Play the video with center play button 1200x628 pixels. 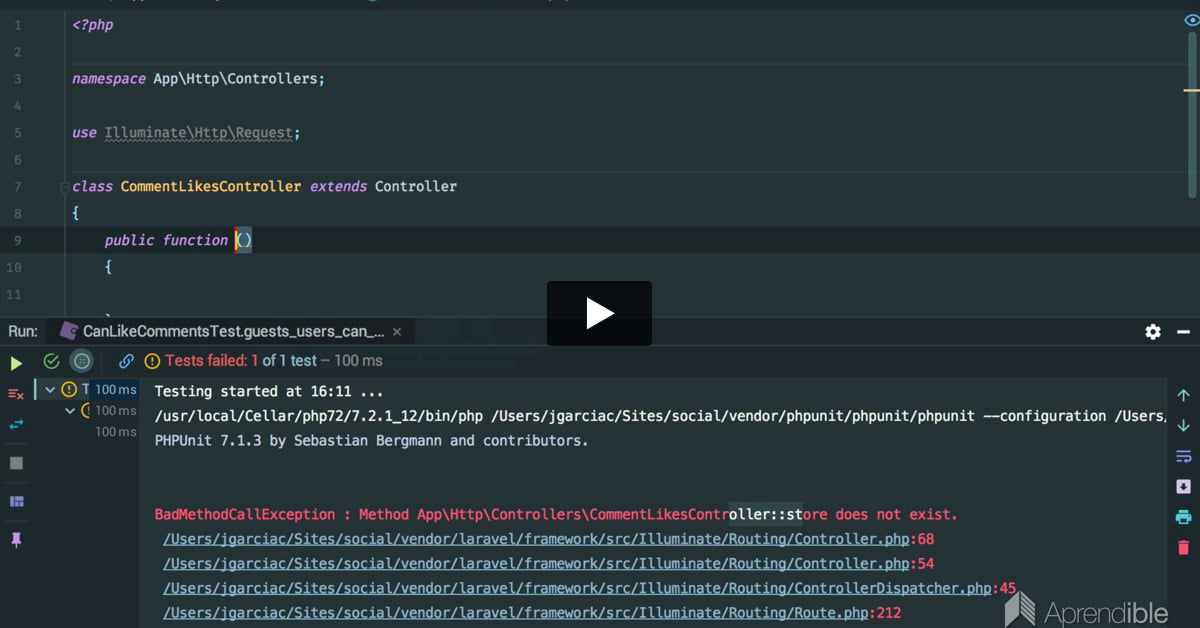[x=599, y=313]
